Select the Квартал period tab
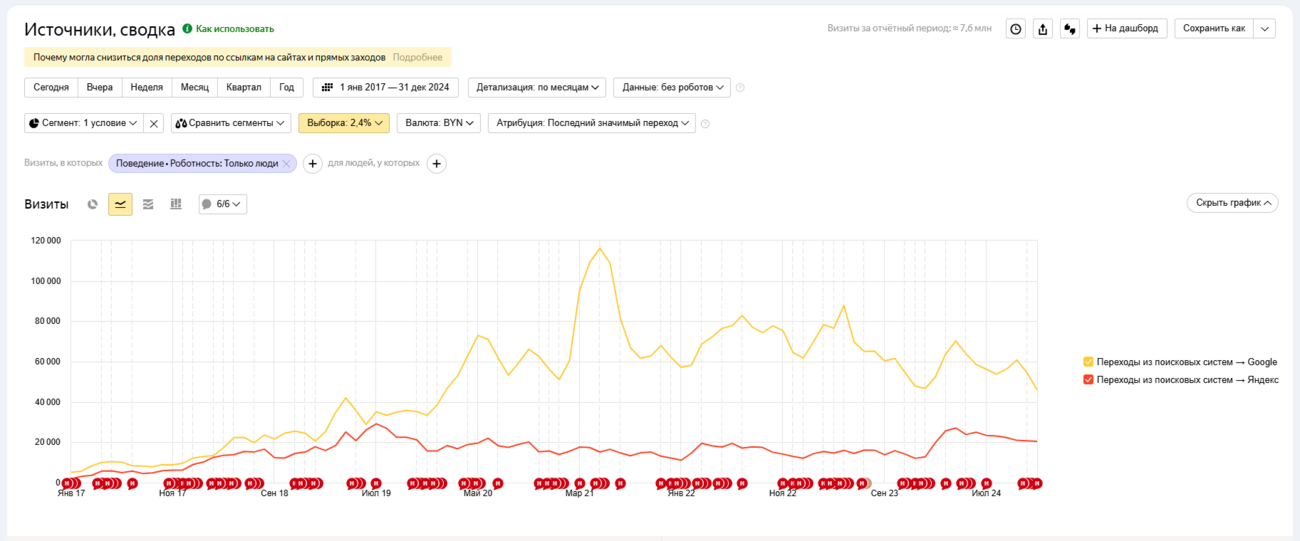The width and height of the screenshot is (1300, 541). (243, 87)
